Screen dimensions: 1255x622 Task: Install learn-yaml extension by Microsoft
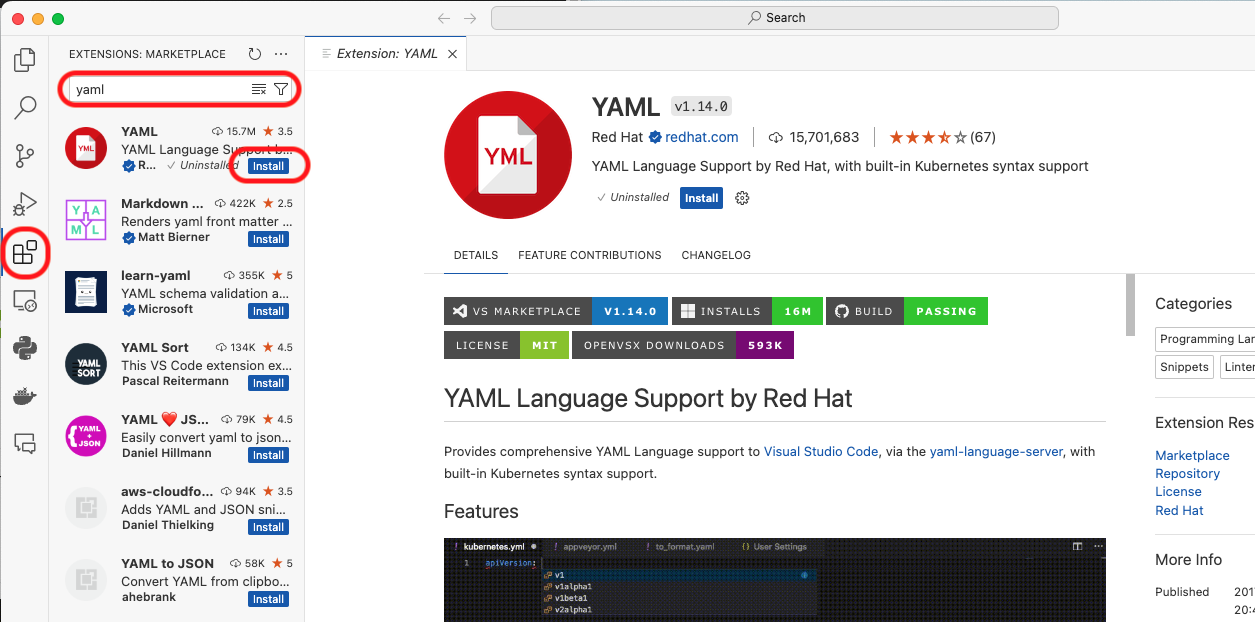pyautogui.click(x=268, y=311)
